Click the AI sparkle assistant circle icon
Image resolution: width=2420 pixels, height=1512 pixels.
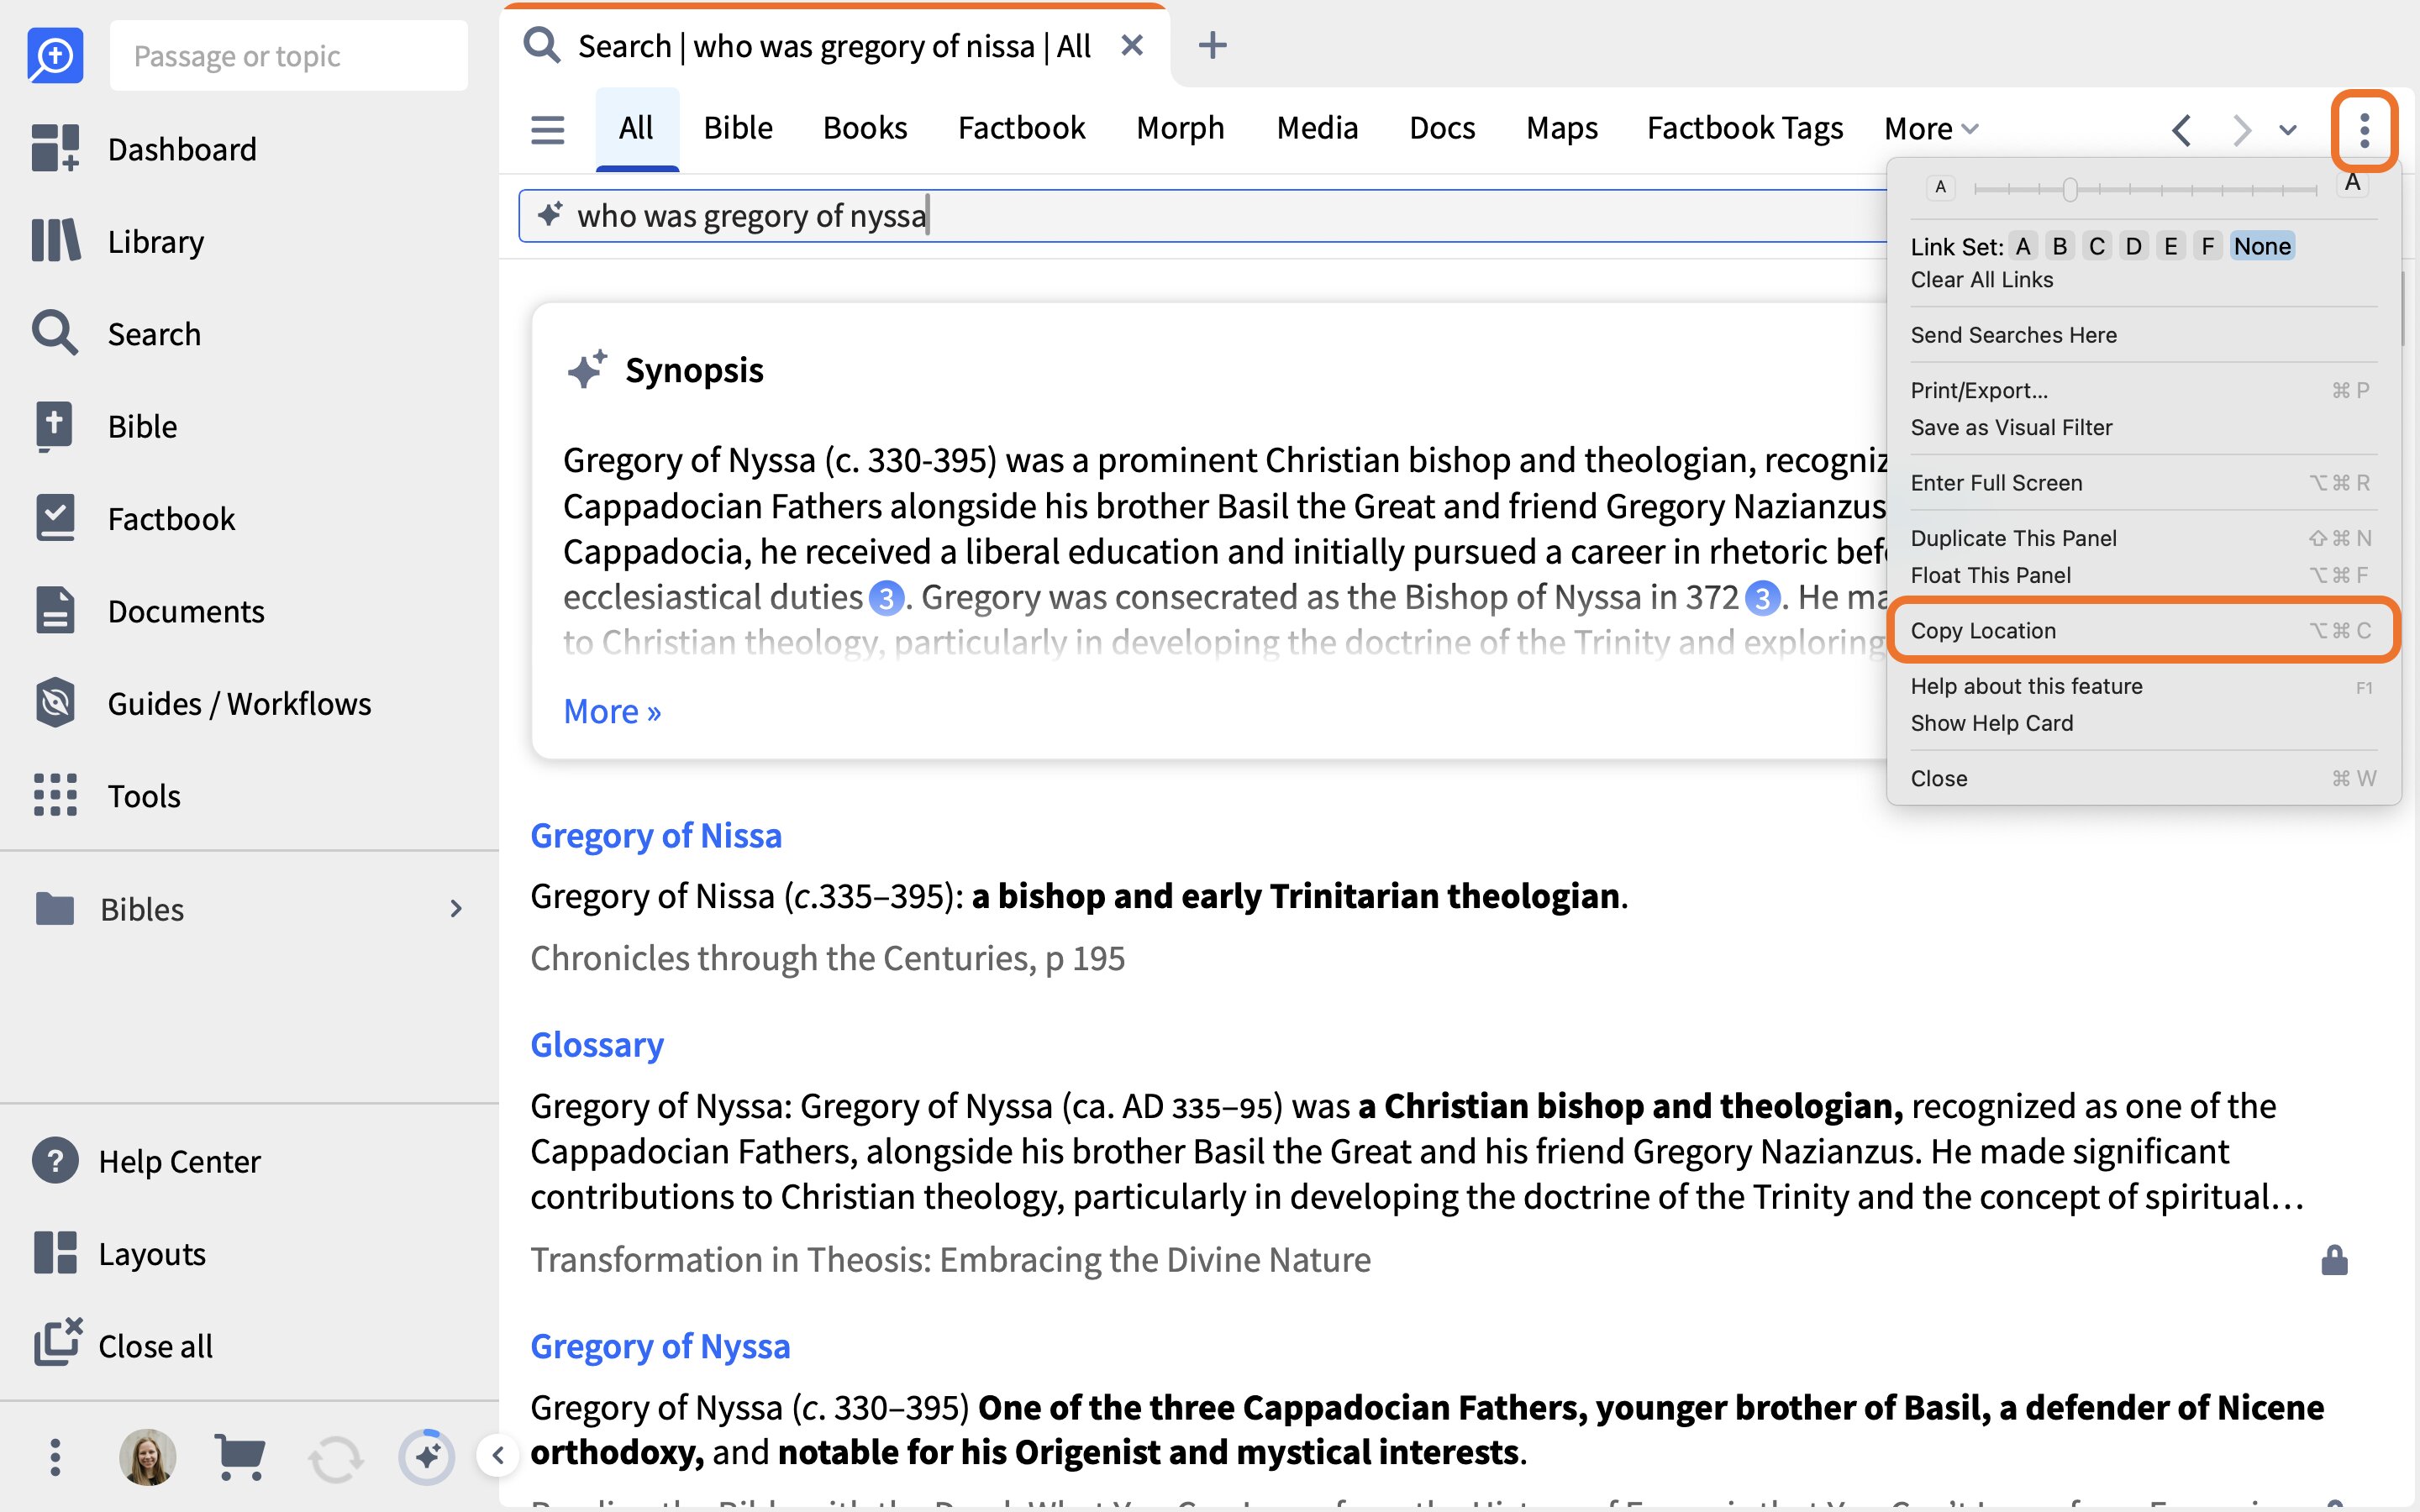(x=426, y=1457)
